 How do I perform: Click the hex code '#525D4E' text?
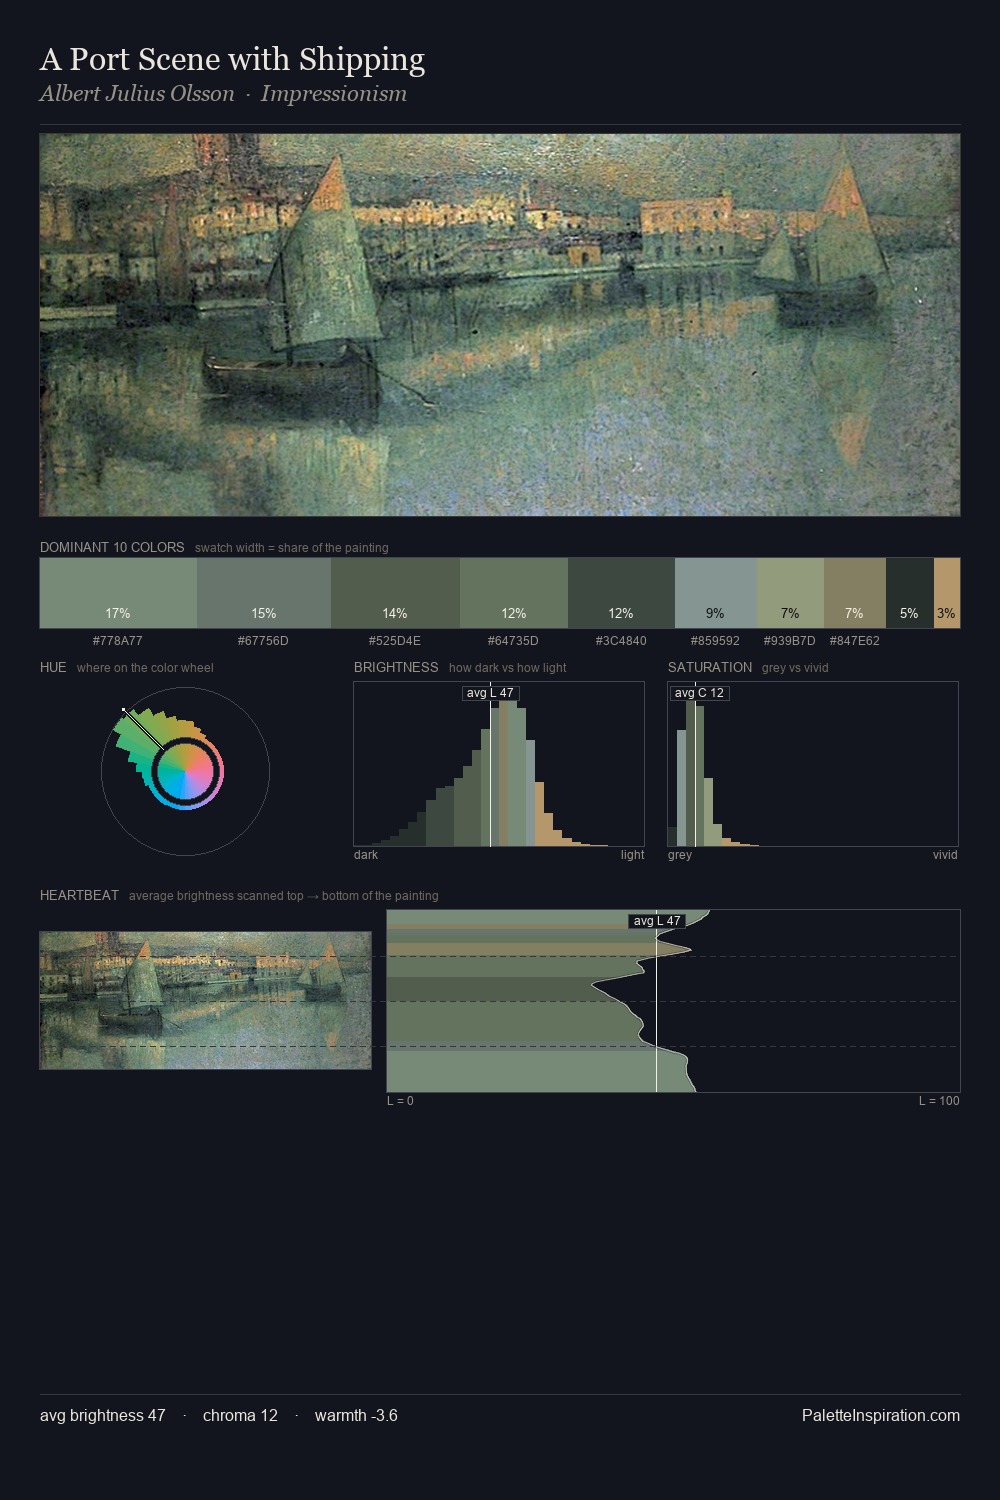(x=395, y=641)
